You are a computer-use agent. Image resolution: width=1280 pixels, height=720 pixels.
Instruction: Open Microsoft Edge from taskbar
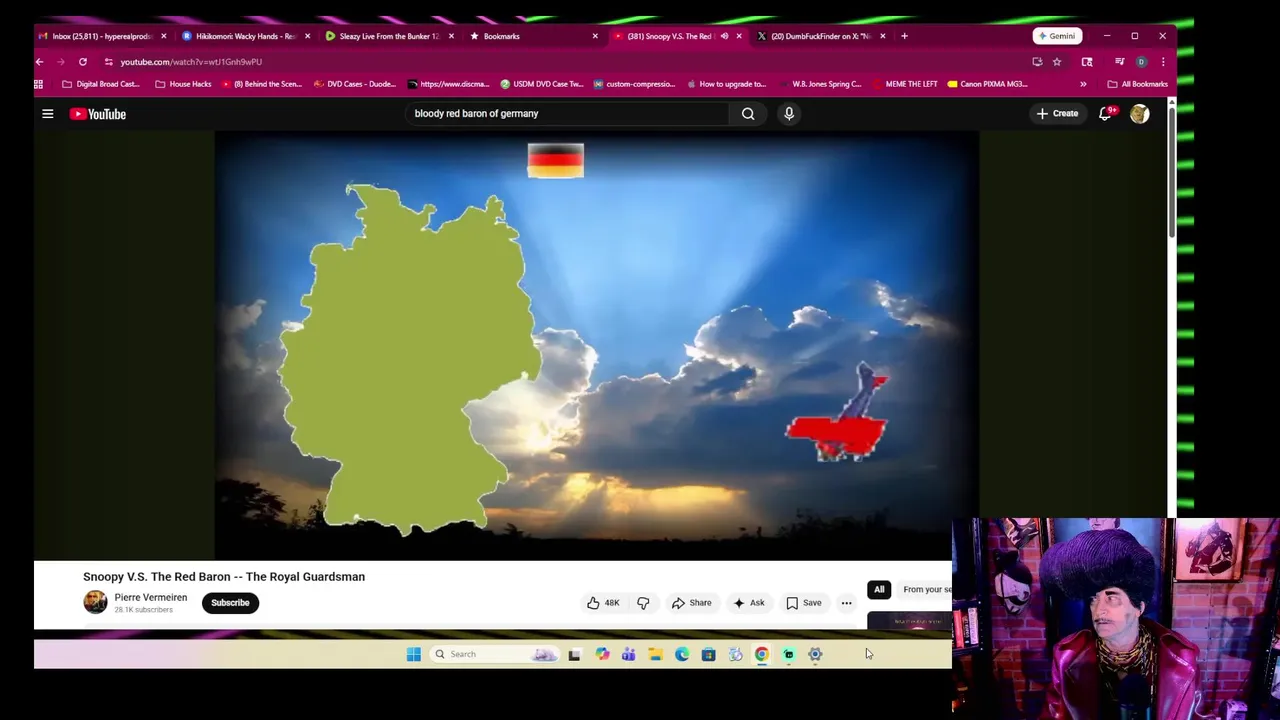tap(682, 654)
